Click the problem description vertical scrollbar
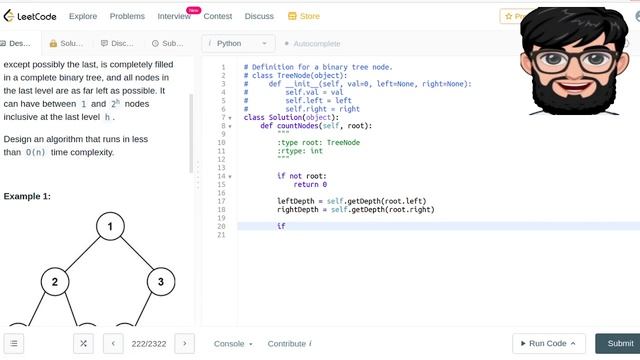The image size is (640, 360). [191, 133]
